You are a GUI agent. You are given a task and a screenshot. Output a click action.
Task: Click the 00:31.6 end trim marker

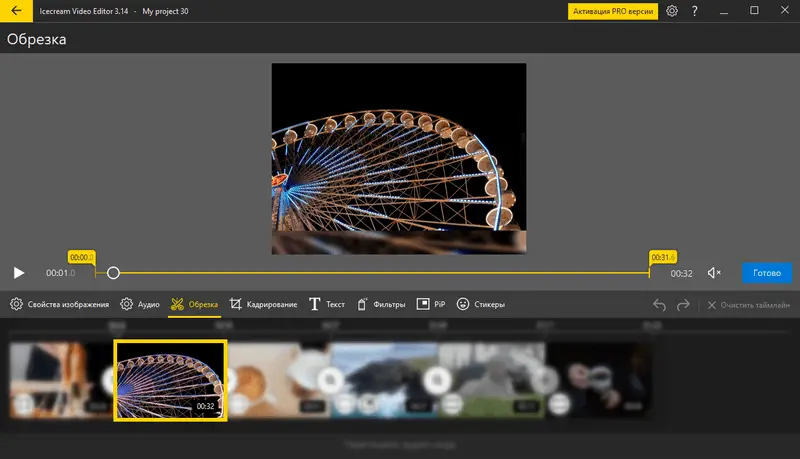pyautogui.click(x=663, y=257)
